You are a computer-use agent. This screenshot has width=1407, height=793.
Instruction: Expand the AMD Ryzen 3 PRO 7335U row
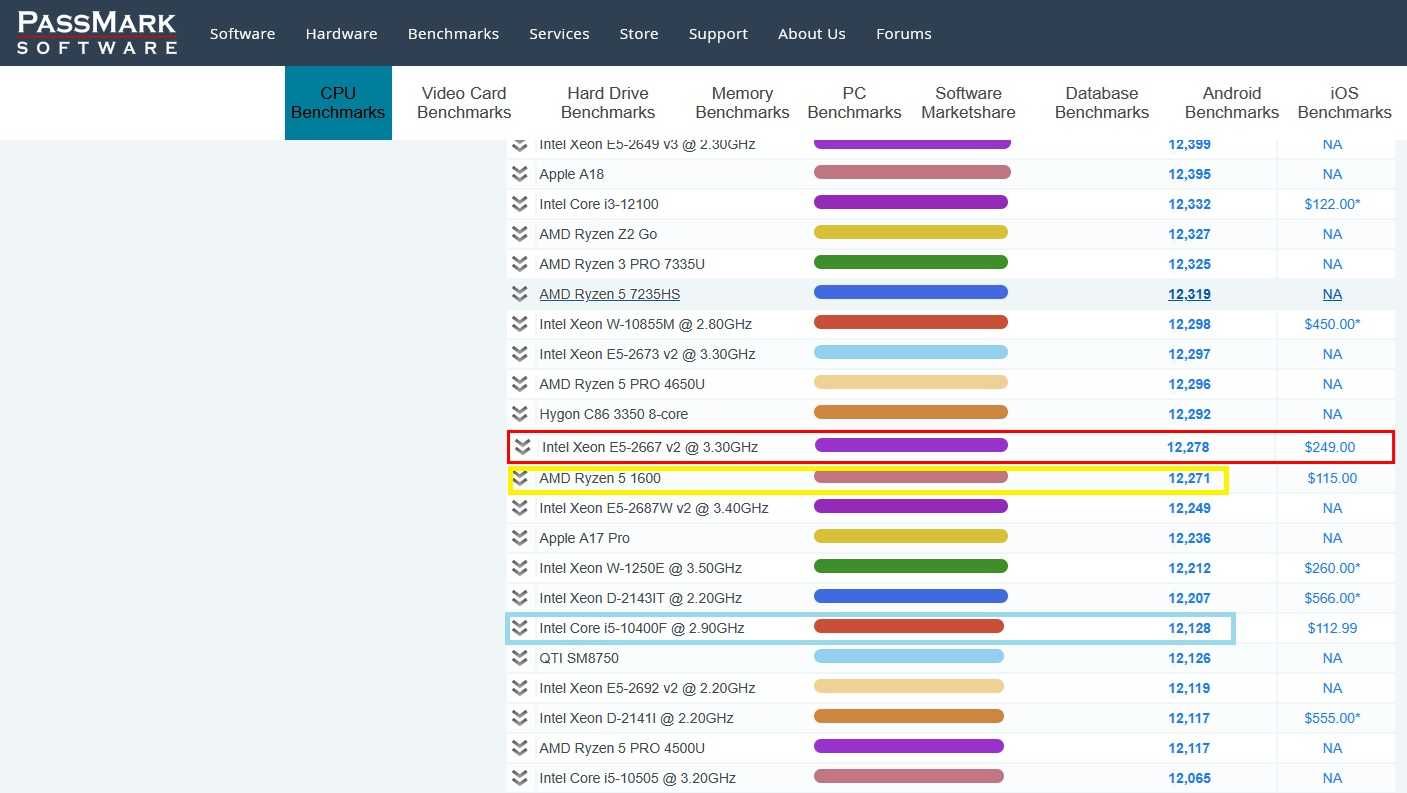coord(519,264)
